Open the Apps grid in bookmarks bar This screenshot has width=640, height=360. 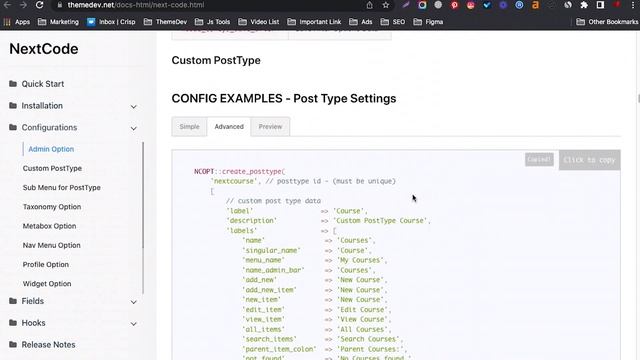pos(17,22)
